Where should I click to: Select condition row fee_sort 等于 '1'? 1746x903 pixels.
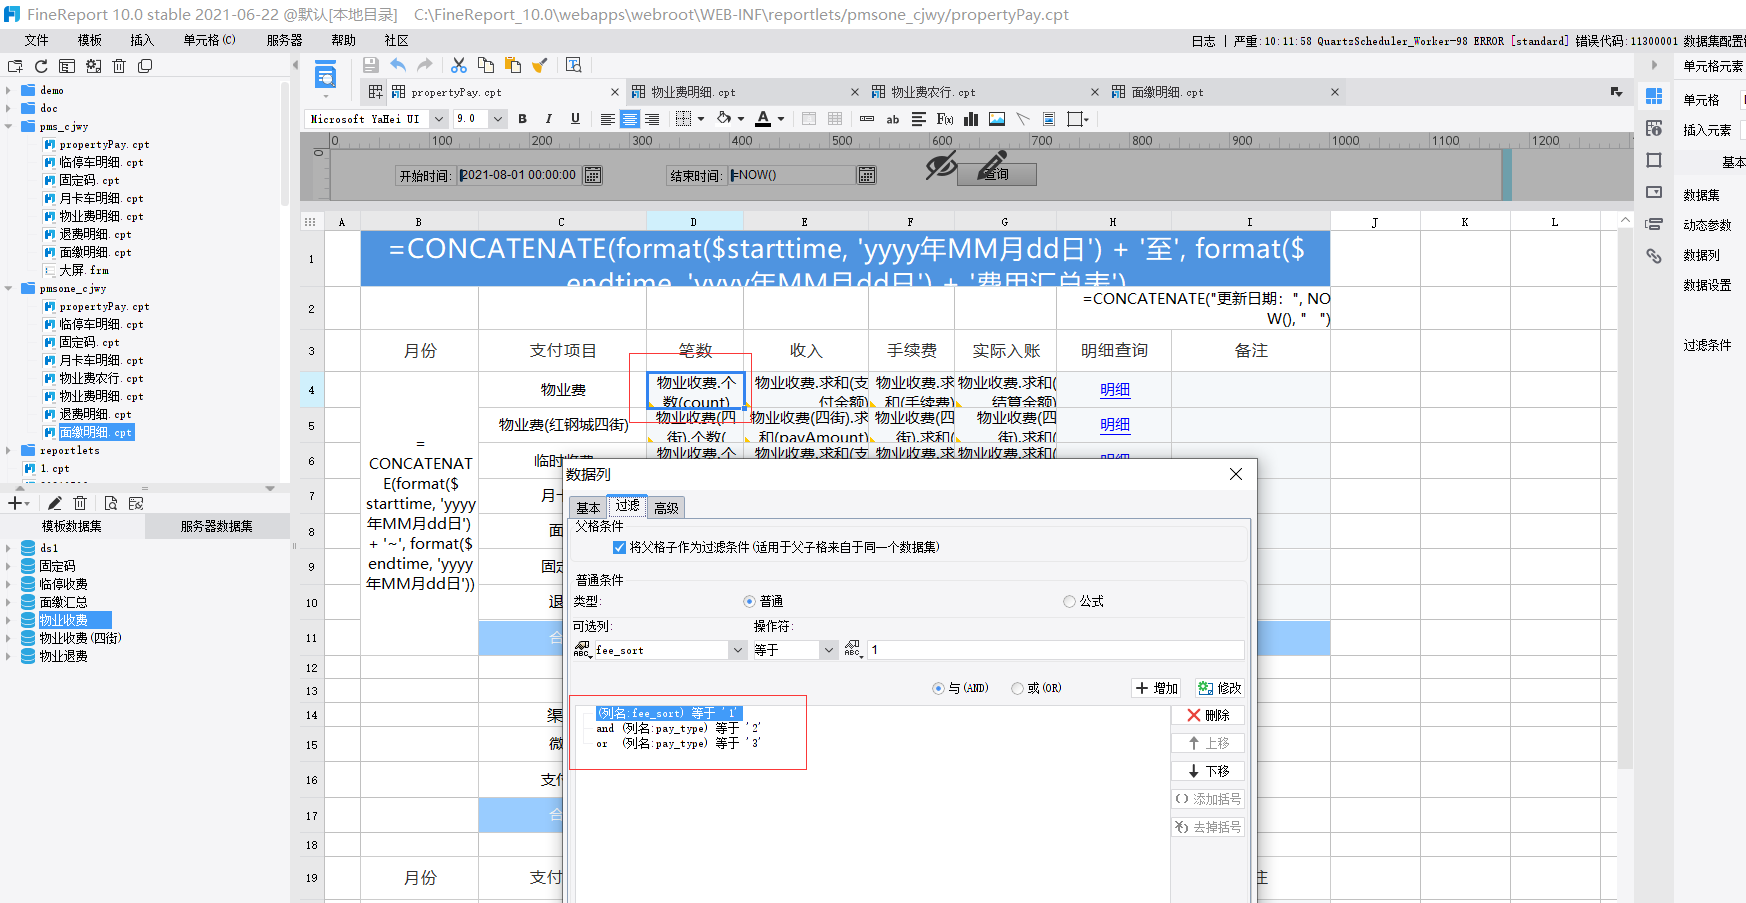[x=669, y=713]
